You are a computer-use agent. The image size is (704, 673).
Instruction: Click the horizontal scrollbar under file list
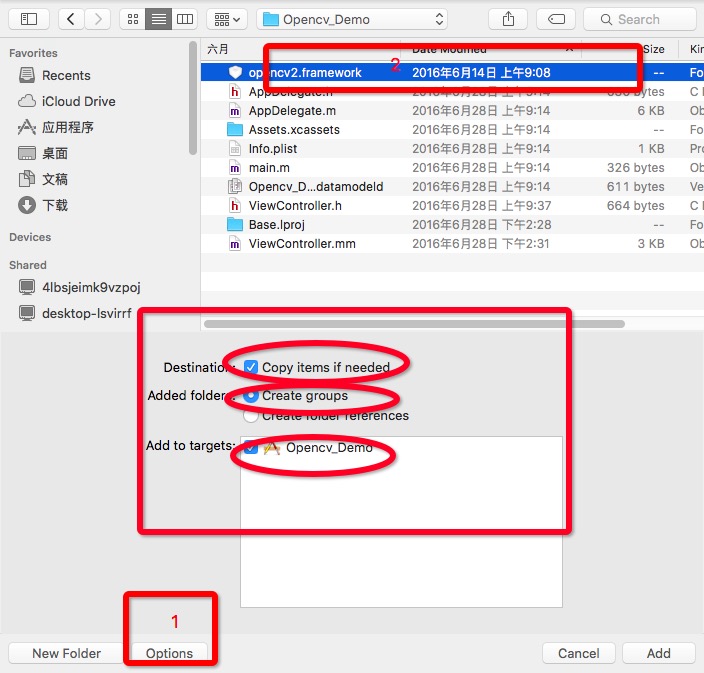(414, 324)
